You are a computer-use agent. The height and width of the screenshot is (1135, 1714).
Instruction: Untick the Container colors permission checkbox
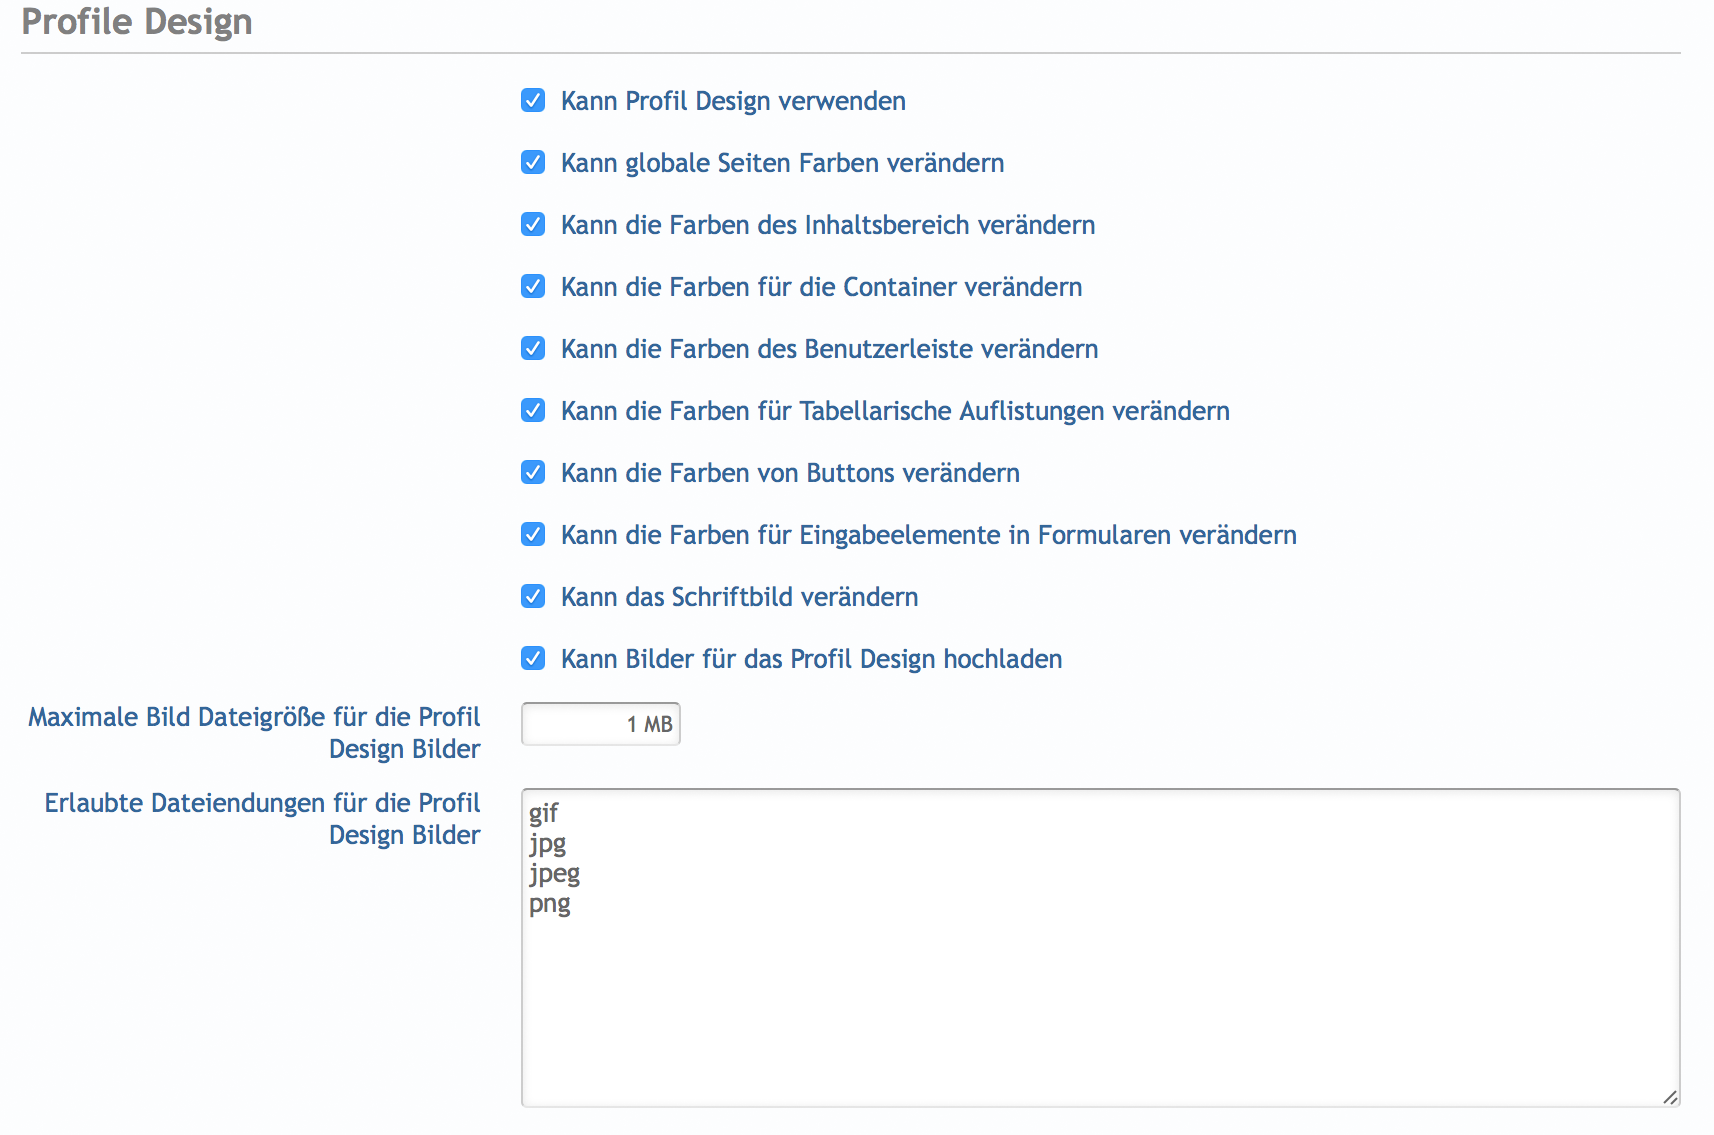click(533, 287)
